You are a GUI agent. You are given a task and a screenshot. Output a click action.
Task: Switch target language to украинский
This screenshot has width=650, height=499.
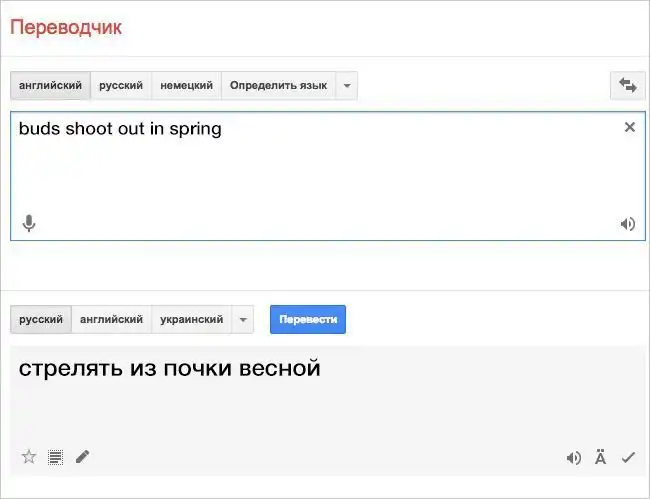tap(191, 320)
